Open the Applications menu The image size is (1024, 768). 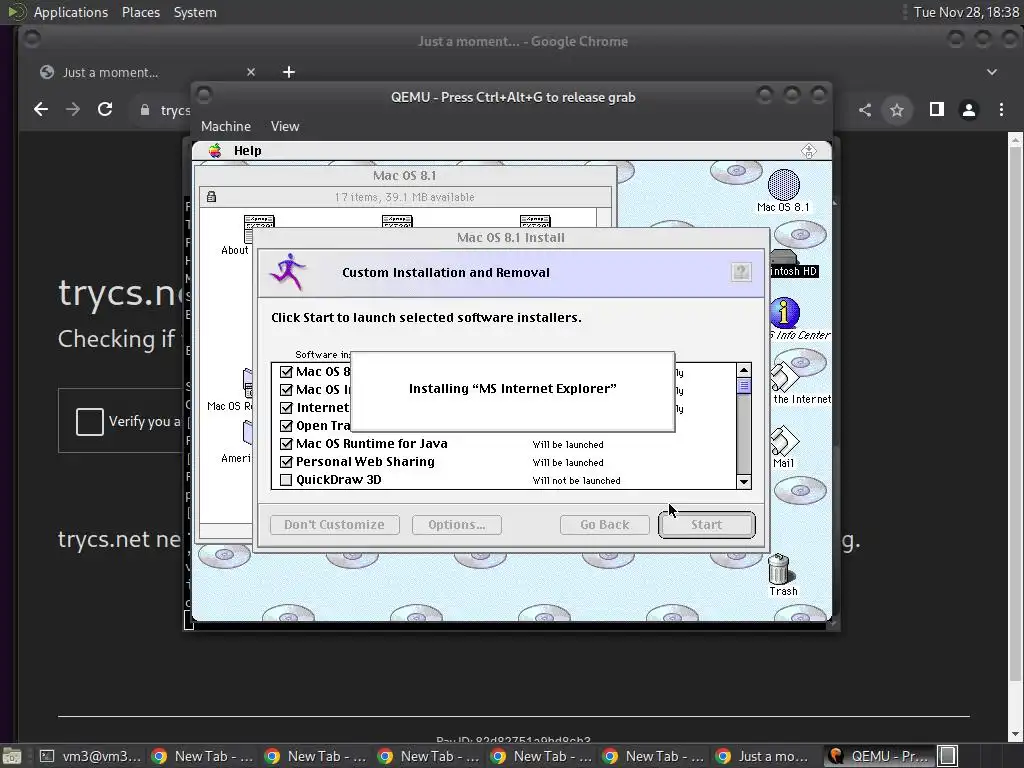(x=71, y=12)
